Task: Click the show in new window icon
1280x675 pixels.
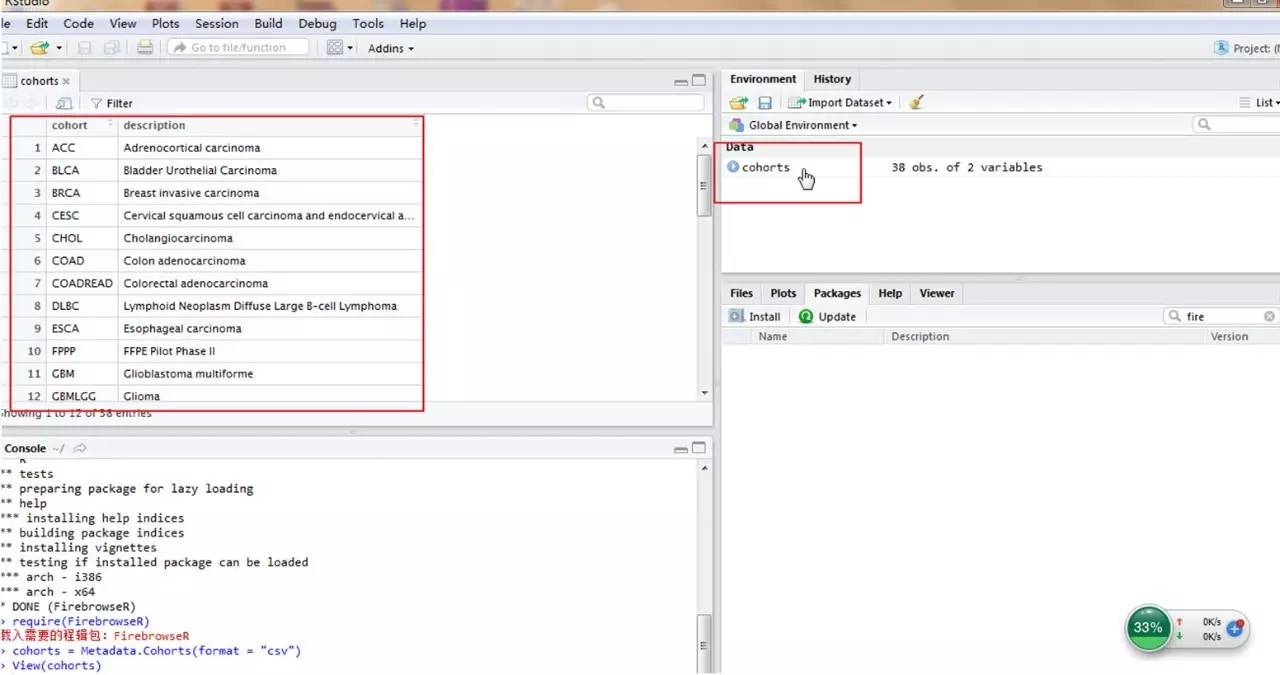Action: (x=63, y=103)
